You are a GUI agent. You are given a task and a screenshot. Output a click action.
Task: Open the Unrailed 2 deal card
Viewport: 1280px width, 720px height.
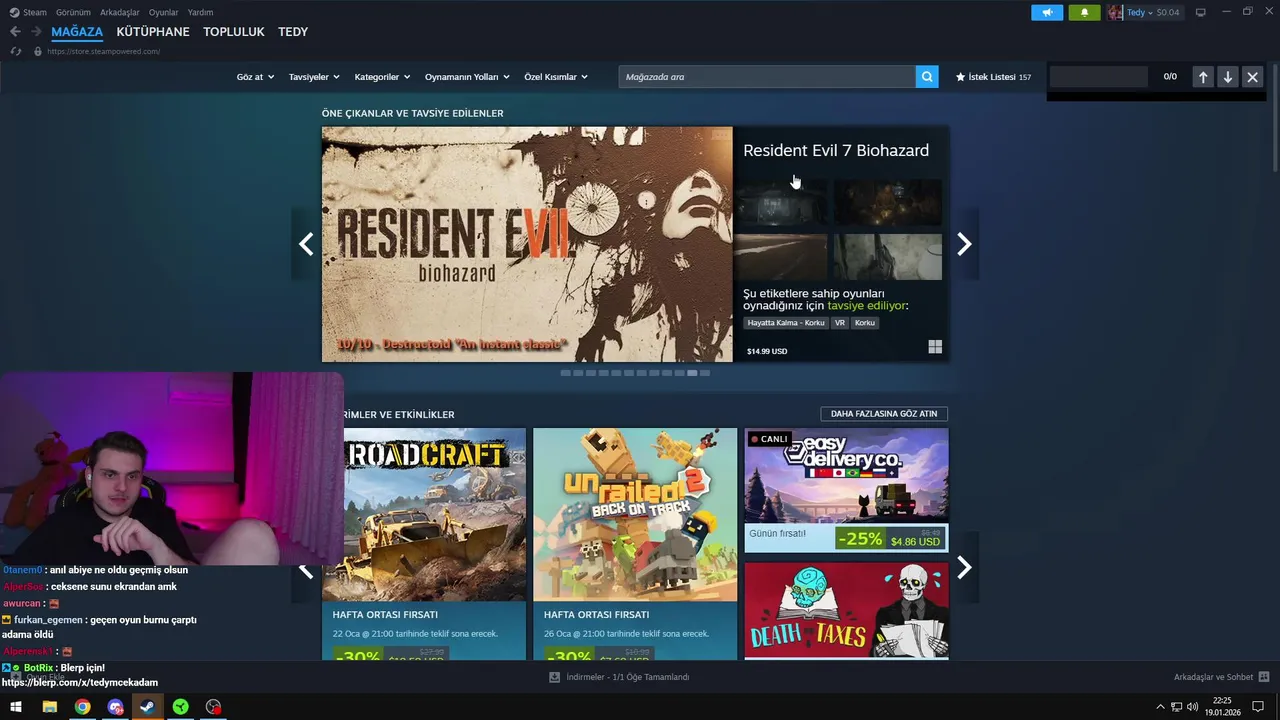click(635, 544)
